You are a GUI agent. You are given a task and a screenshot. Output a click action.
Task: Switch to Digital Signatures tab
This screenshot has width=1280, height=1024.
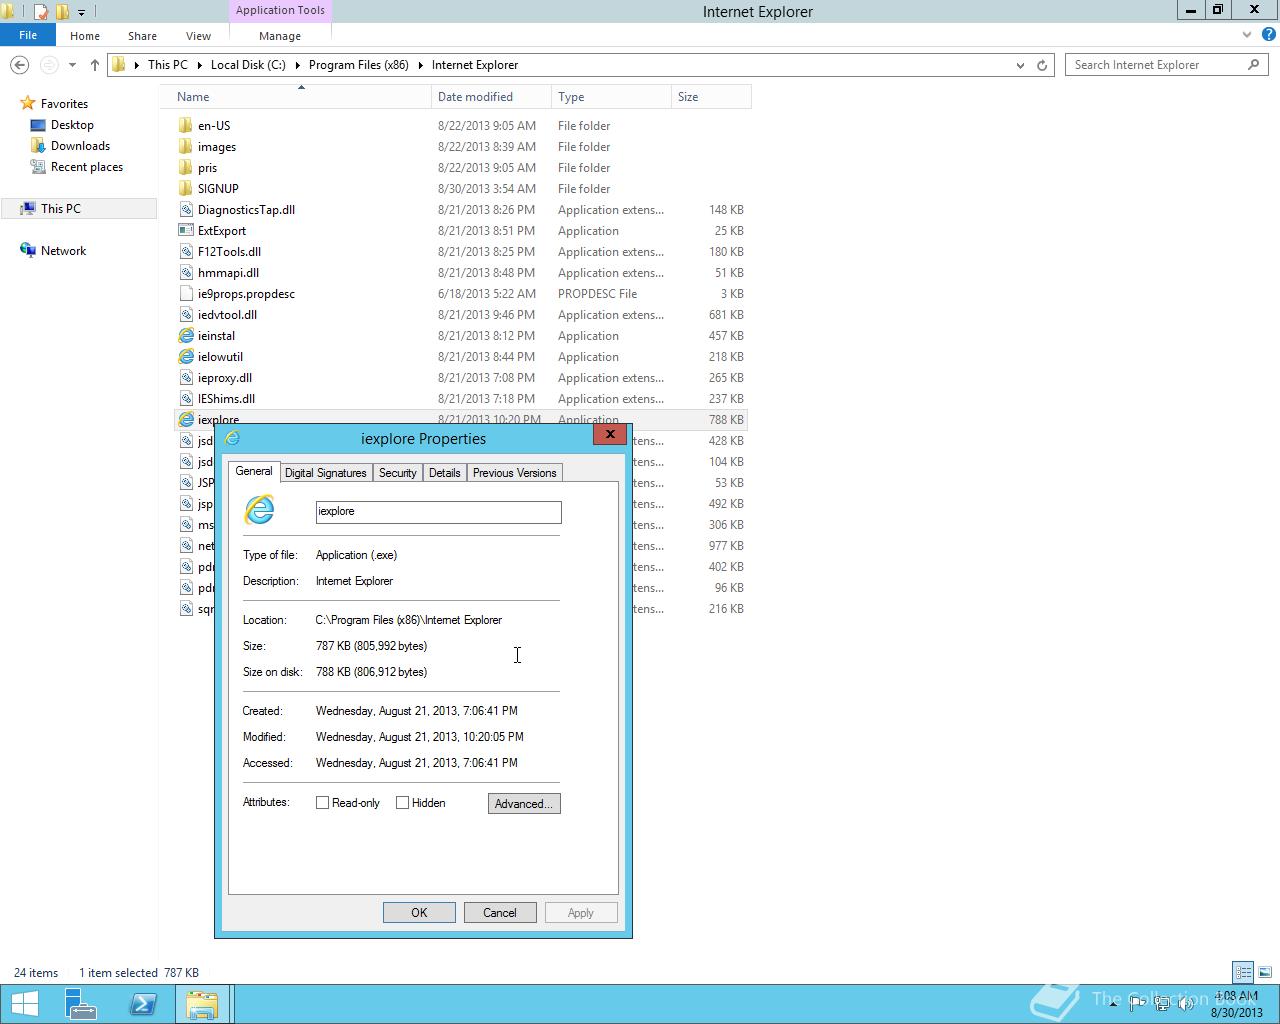[326, 473]
